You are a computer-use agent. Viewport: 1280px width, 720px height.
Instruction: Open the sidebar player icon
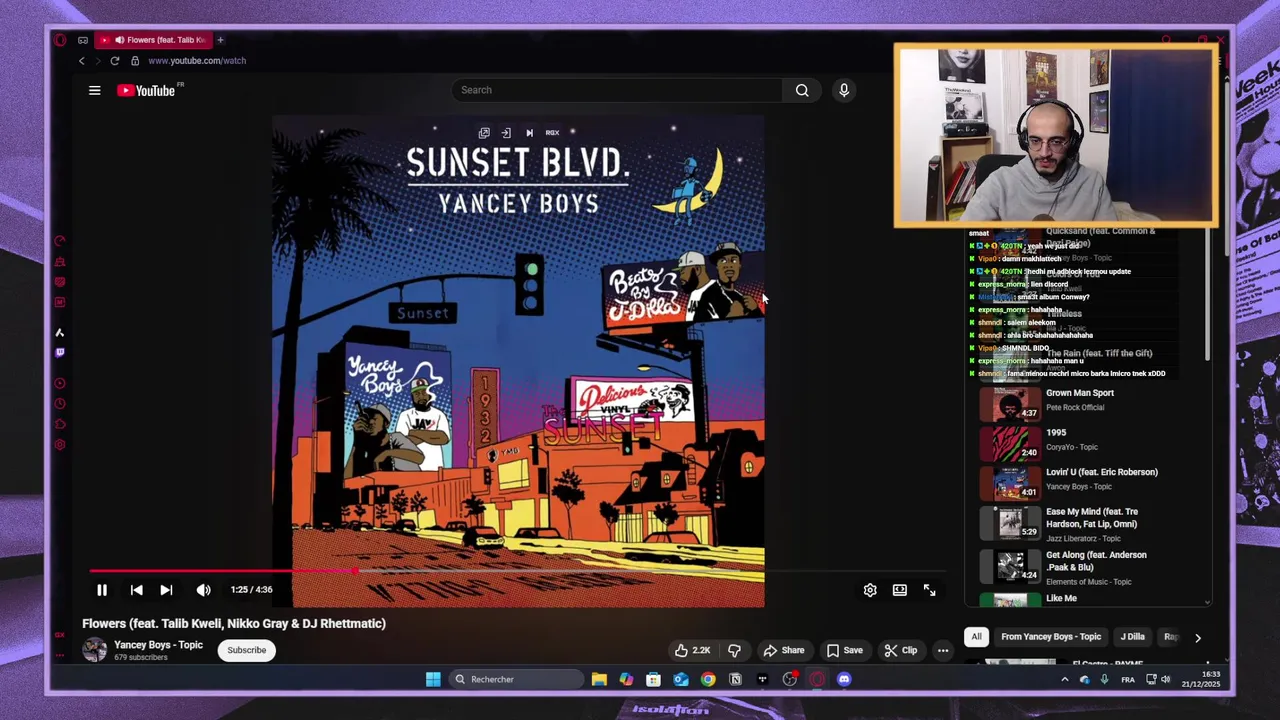coord(60,383)
